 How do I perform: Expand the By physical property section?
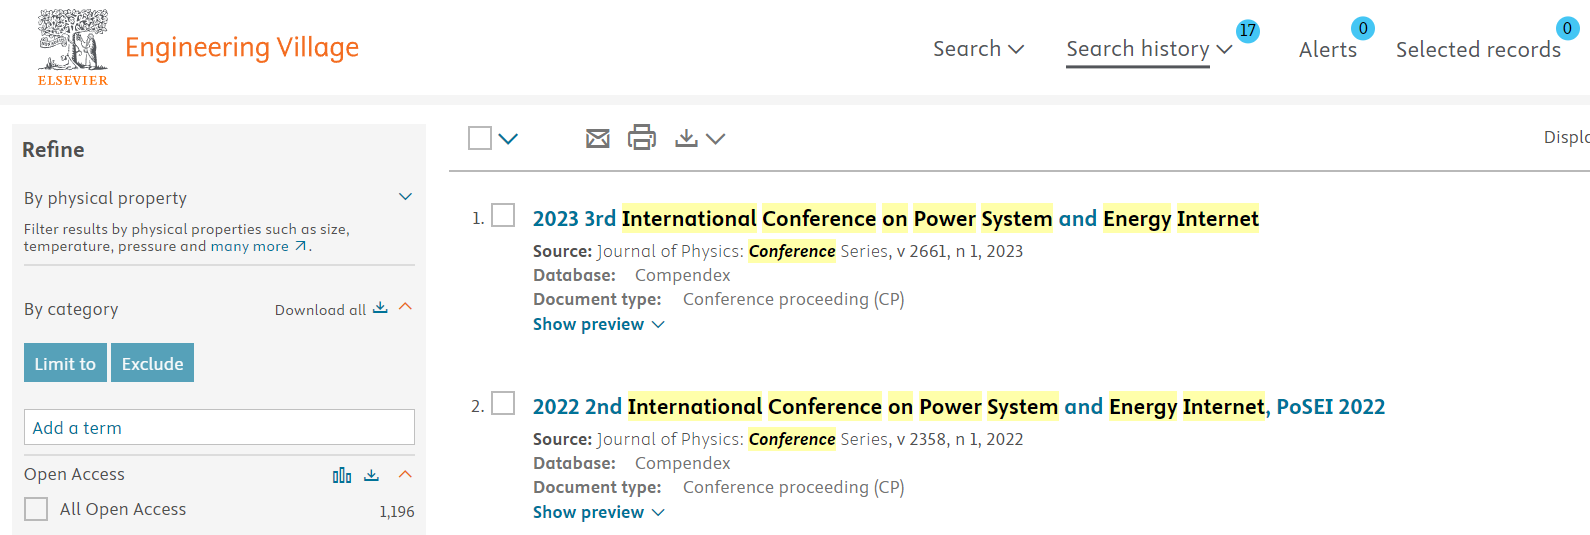[405, 197]
